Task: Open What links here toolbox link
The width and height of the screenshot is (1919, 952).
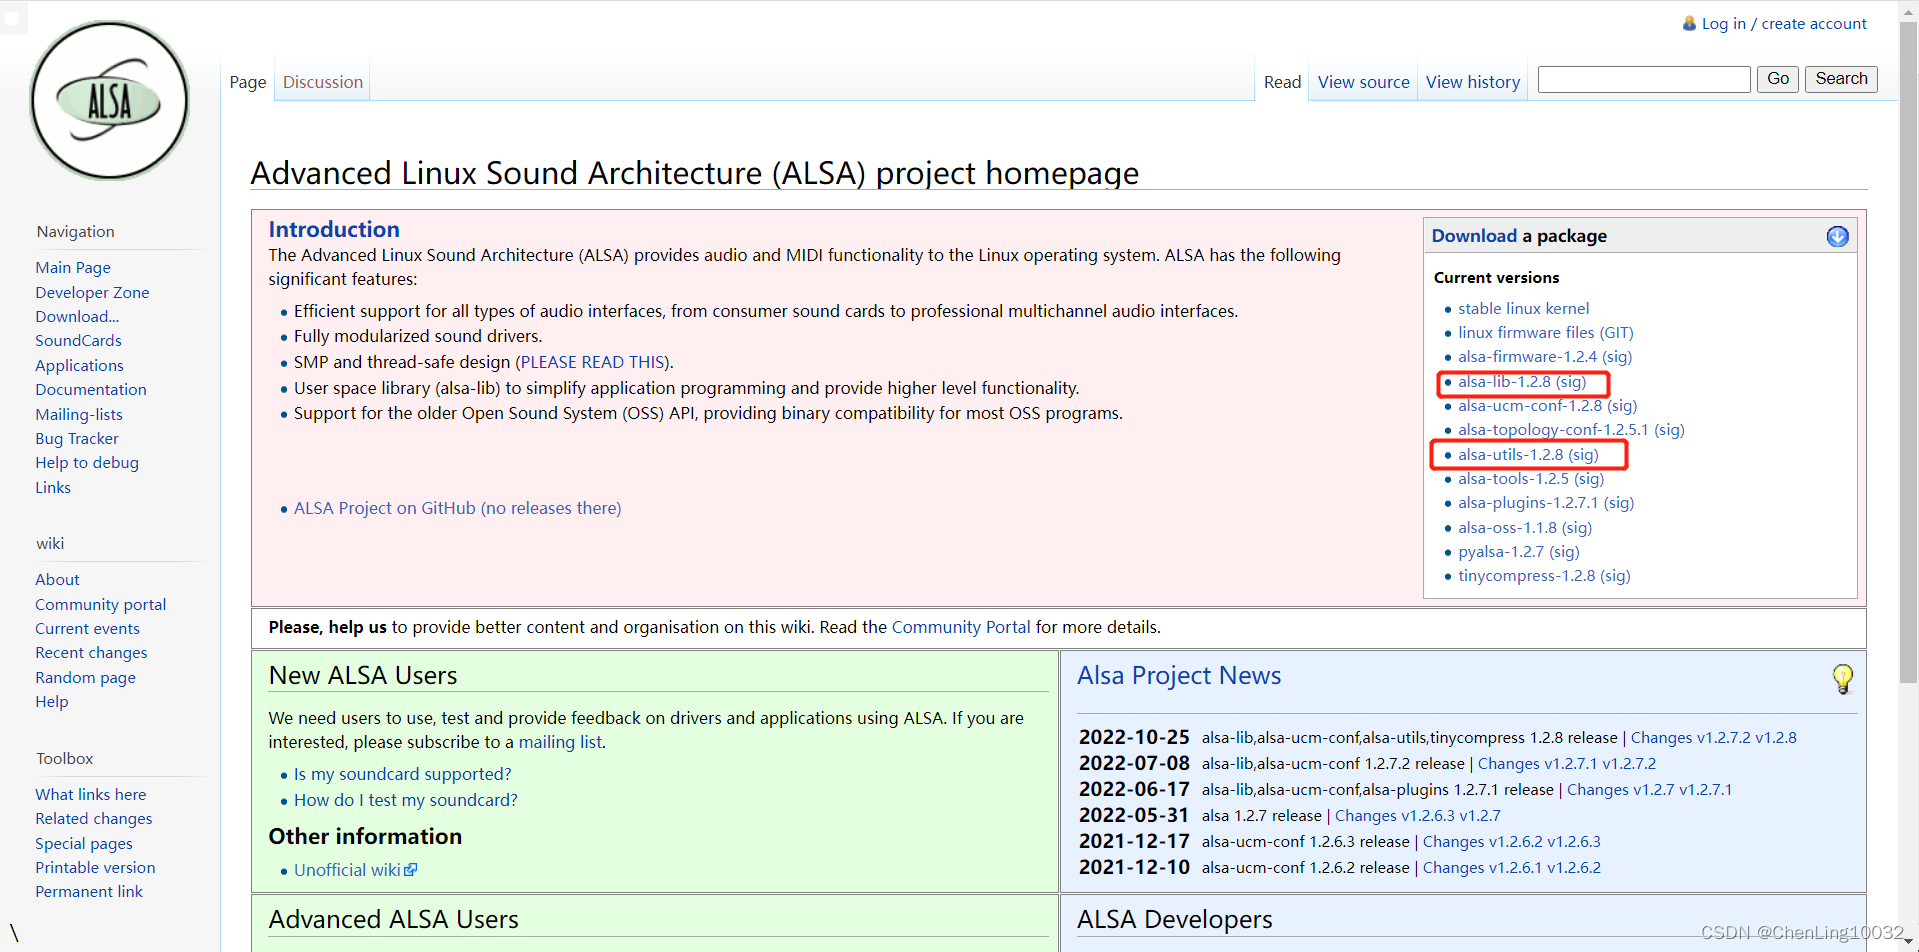Action: point(91,794)
